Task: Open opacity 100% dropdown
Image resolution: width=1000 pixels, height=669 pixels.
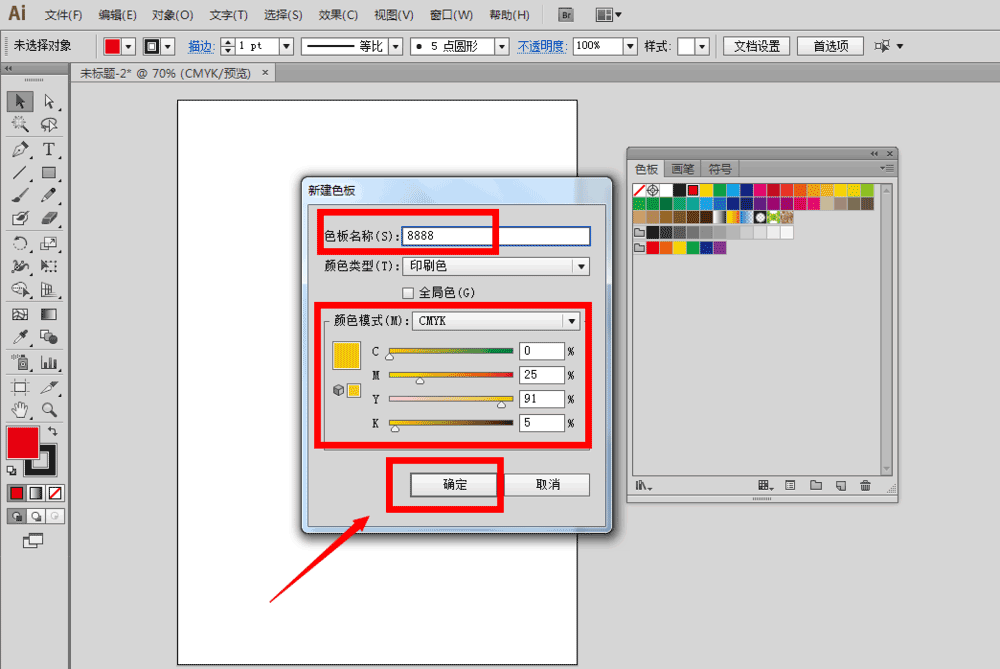Action: pos(630,46)
